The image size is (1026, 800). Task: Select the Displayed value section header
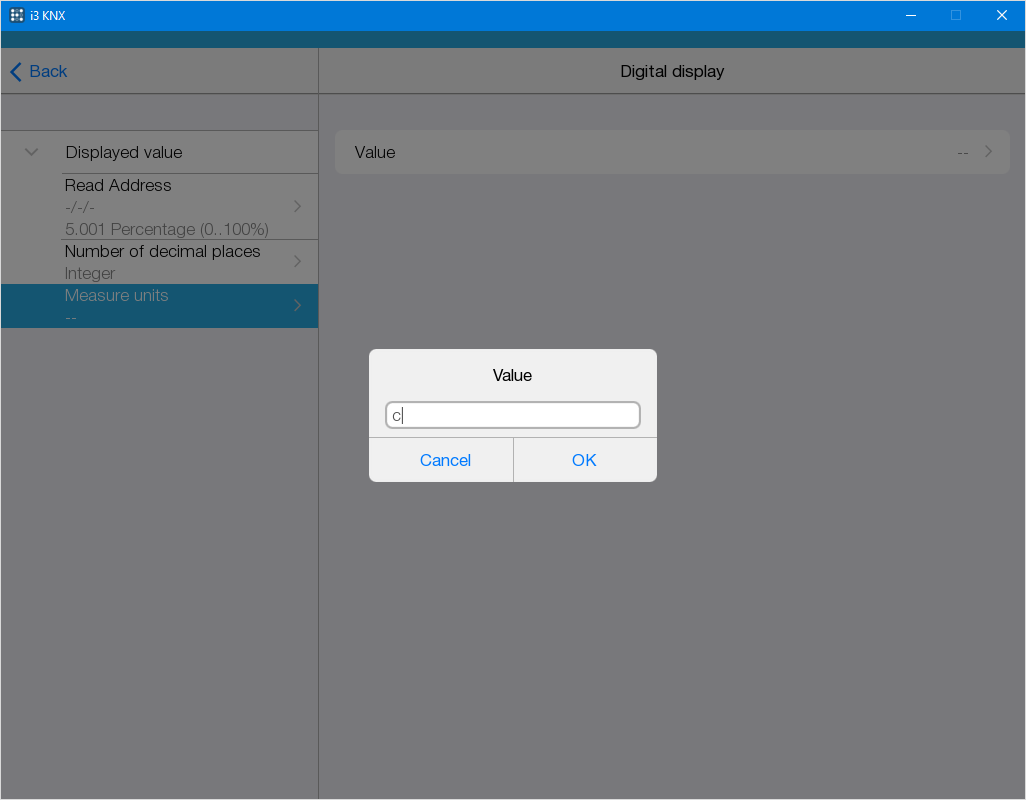pyautogui.click(x=124, y=152)
